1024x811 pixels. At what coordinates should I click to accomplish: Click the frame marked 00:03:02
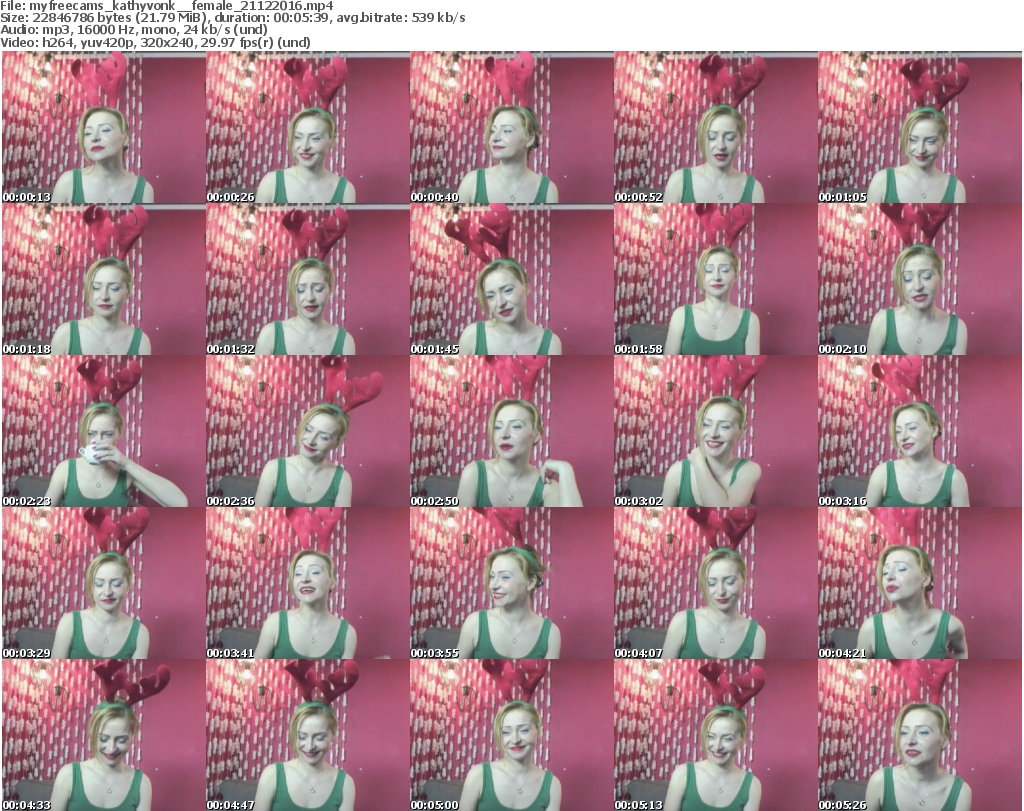714,432
